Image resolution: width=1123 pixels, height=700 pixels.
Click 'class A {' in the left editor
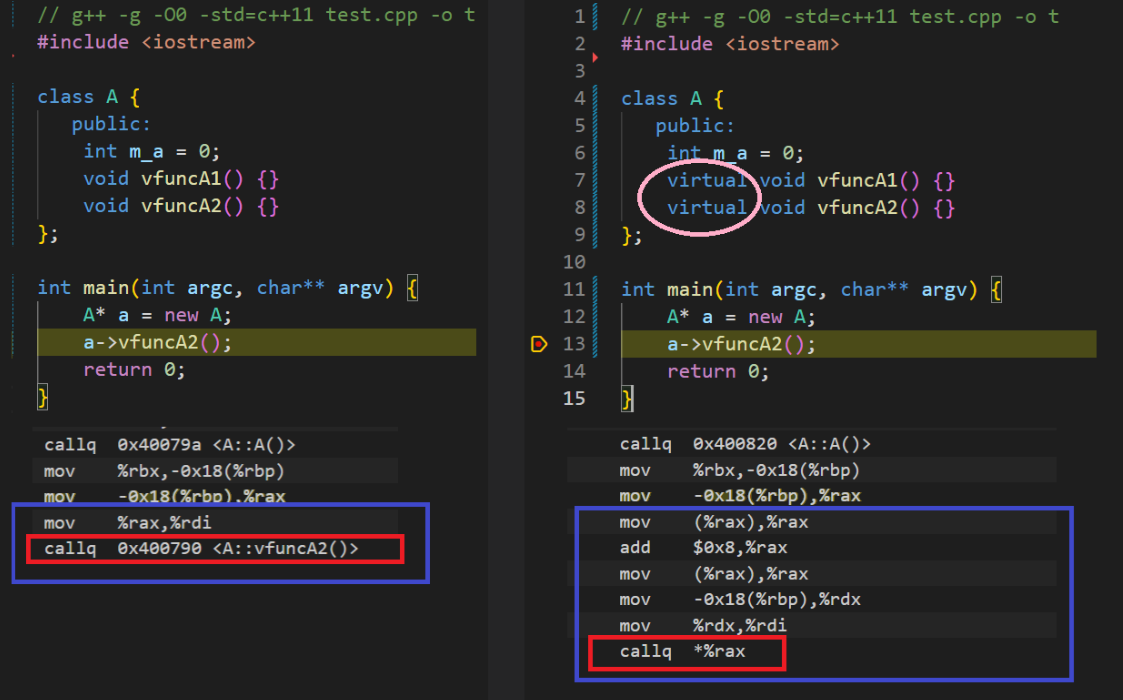point(88,97)
